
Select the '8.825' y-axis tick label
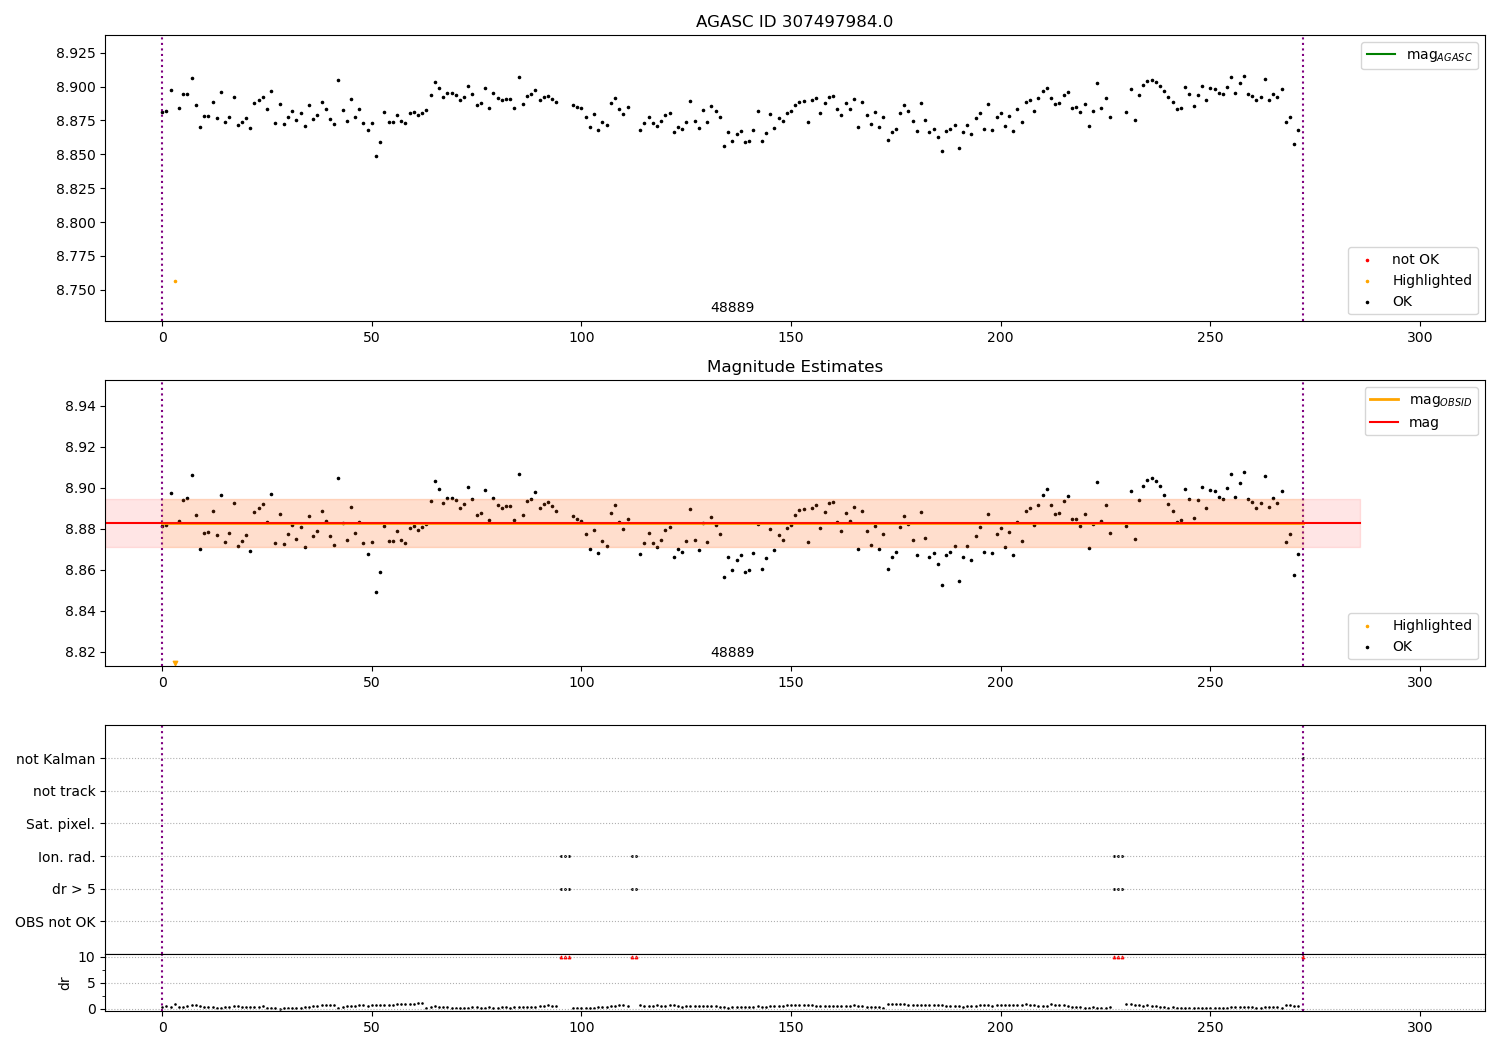[x=75, y=189]
